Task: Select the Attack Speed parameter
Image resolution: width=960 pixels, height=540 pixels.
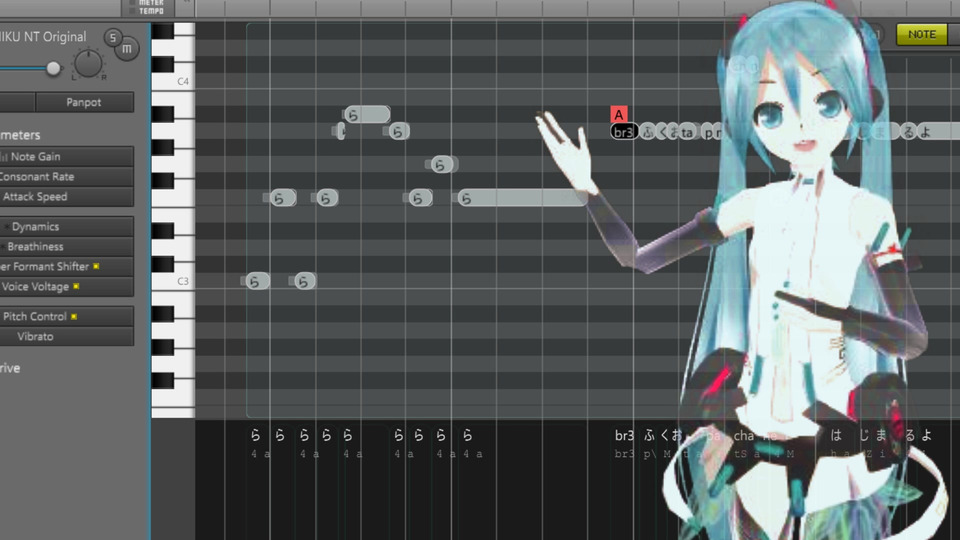Action: pos(66,197)
